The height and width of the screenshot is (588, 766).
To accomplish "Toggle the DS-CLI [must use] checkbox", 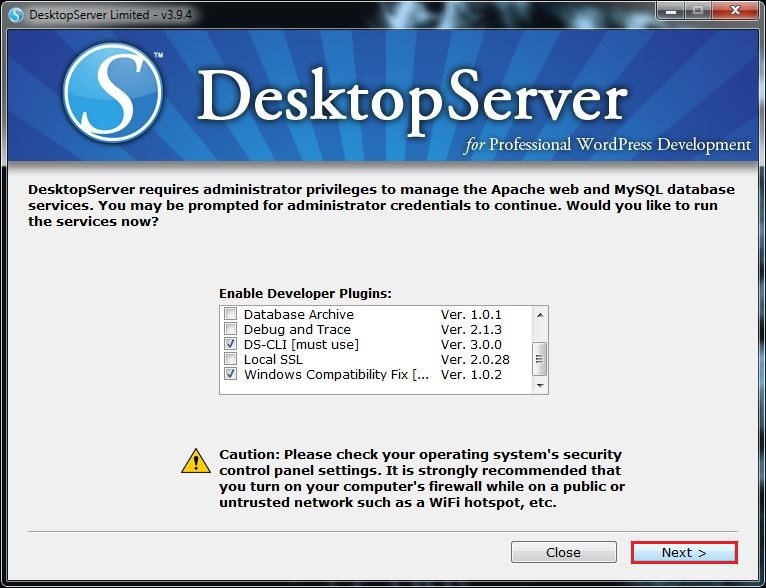I will click(x=231, y=344).
